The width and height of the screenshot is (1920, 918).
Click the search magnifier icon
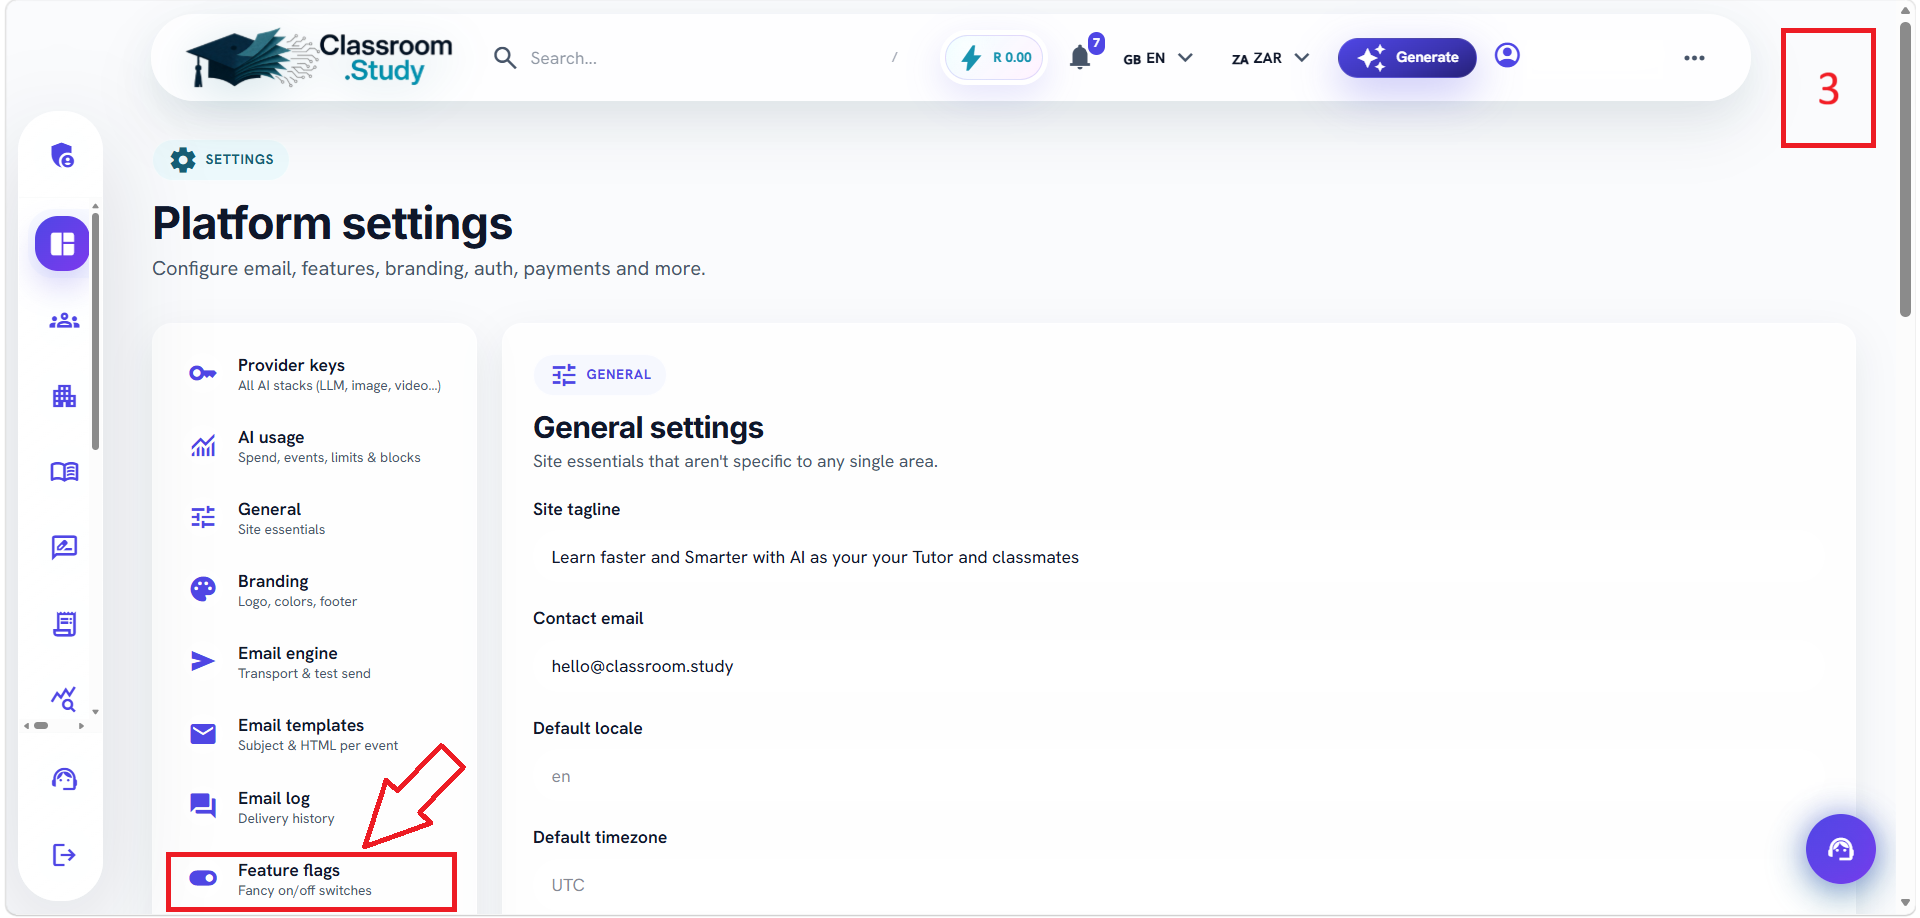505,58
